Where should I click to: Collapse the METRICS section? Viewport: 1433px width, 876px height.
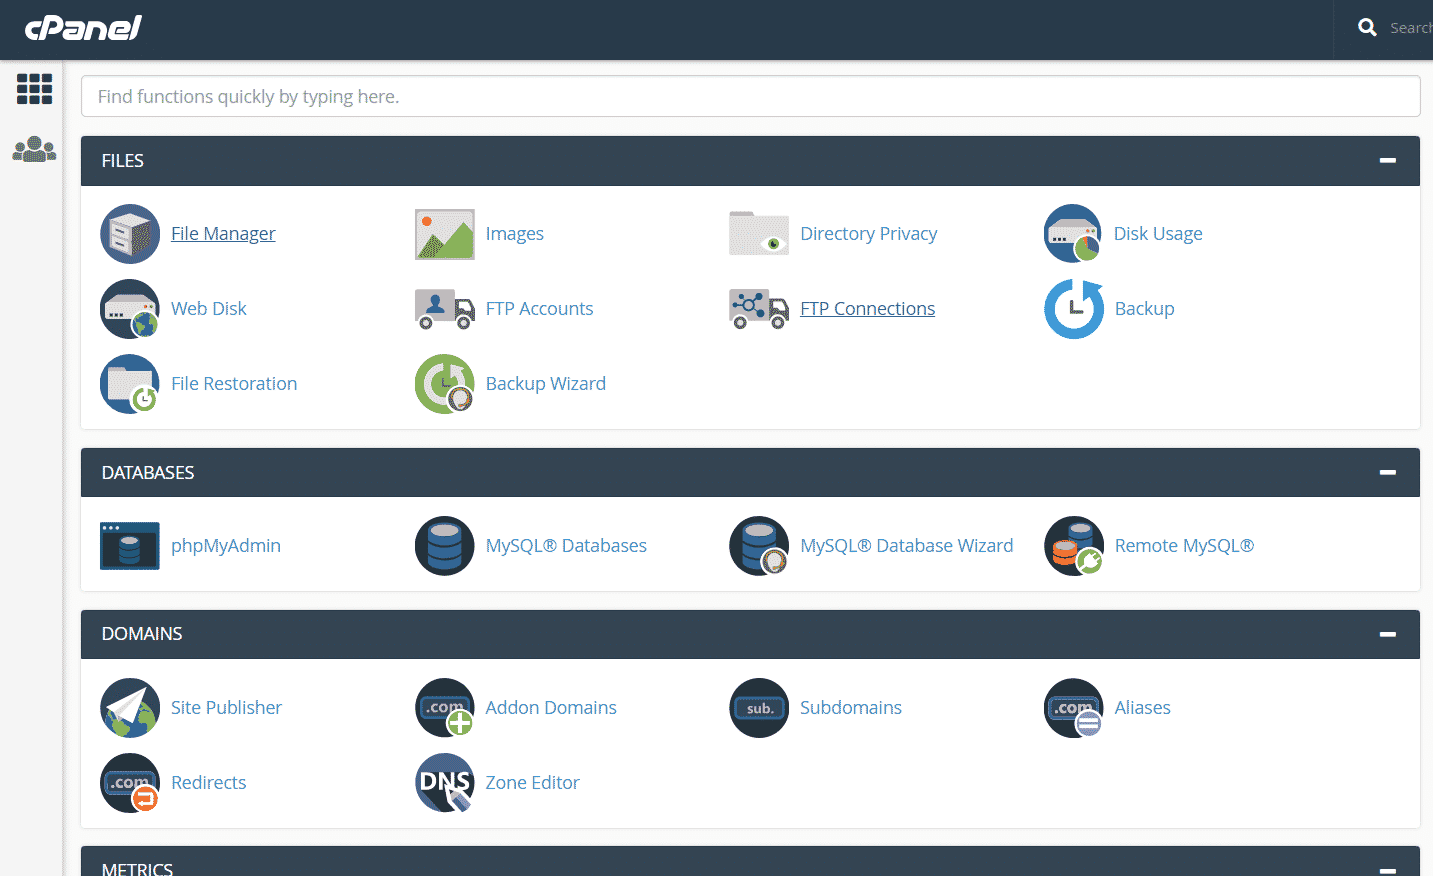pyautogui.click(x=1387, y=870)
